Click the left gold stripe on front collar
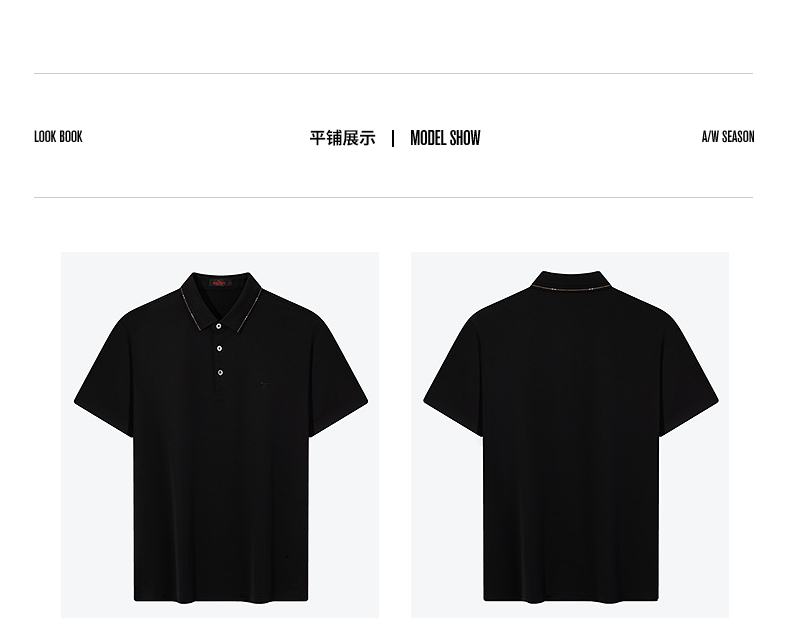The width and height of the screenshot is (790, 627). click(190, 309)
